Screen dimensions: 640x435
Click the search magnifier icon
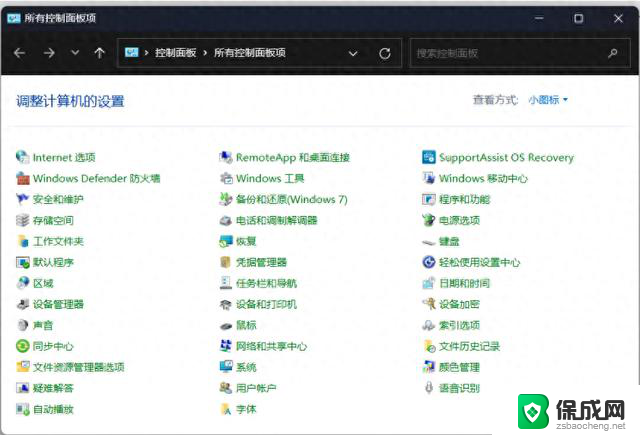pyautogui.click(x=612, y=53)
